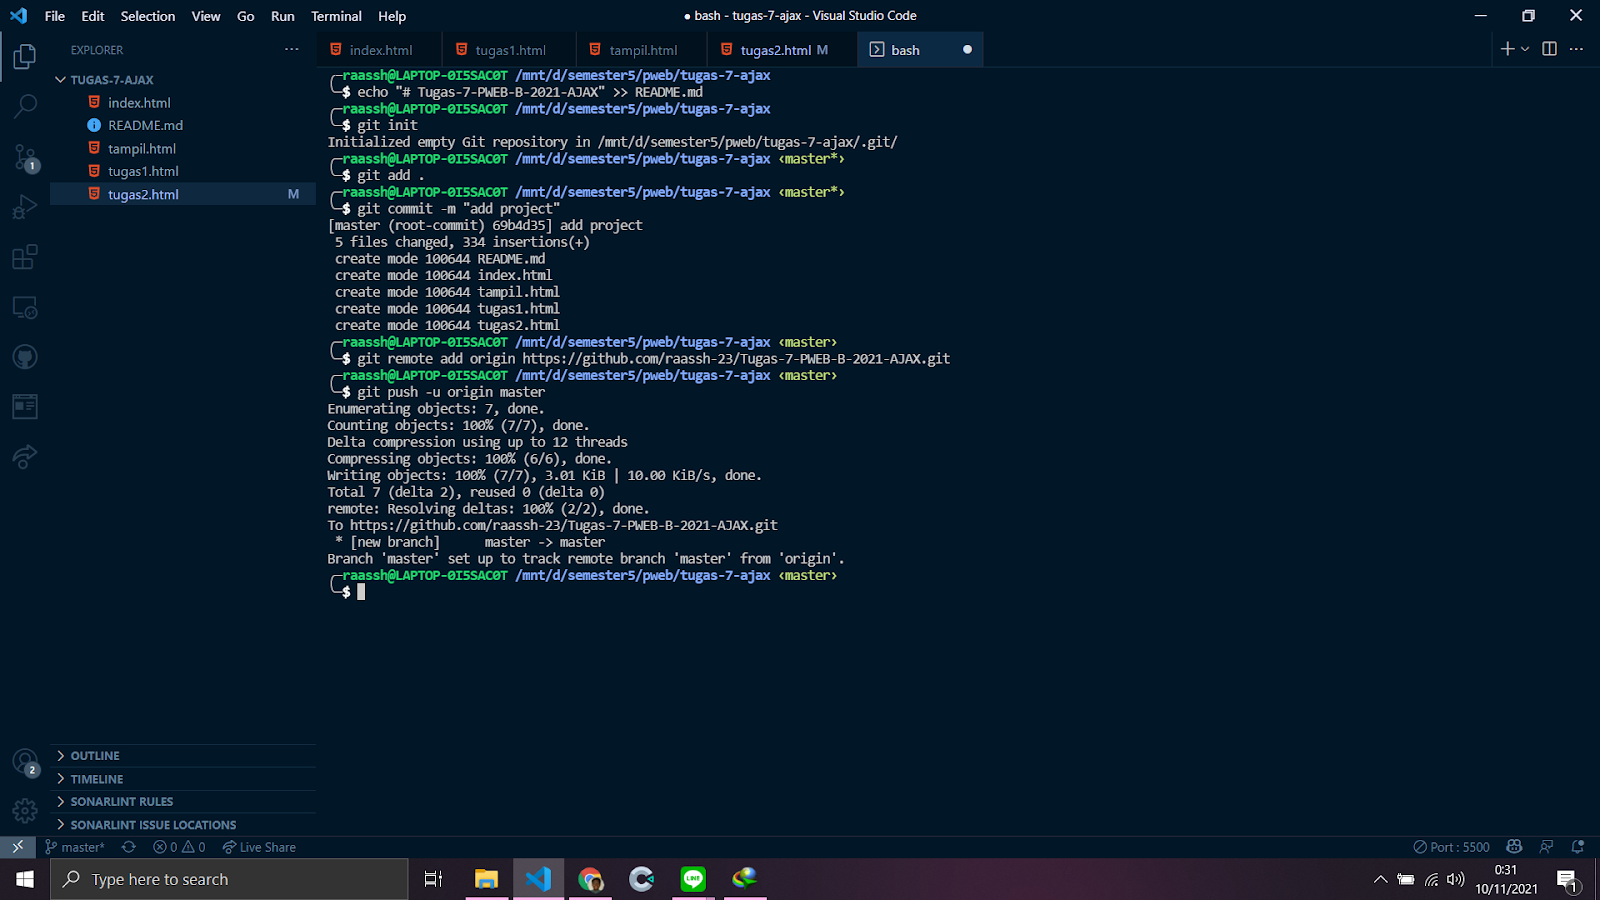This screenshot has height=900, width=1600.
Task: Show hidden system tray icons chevron
Action: [1381, 880]
